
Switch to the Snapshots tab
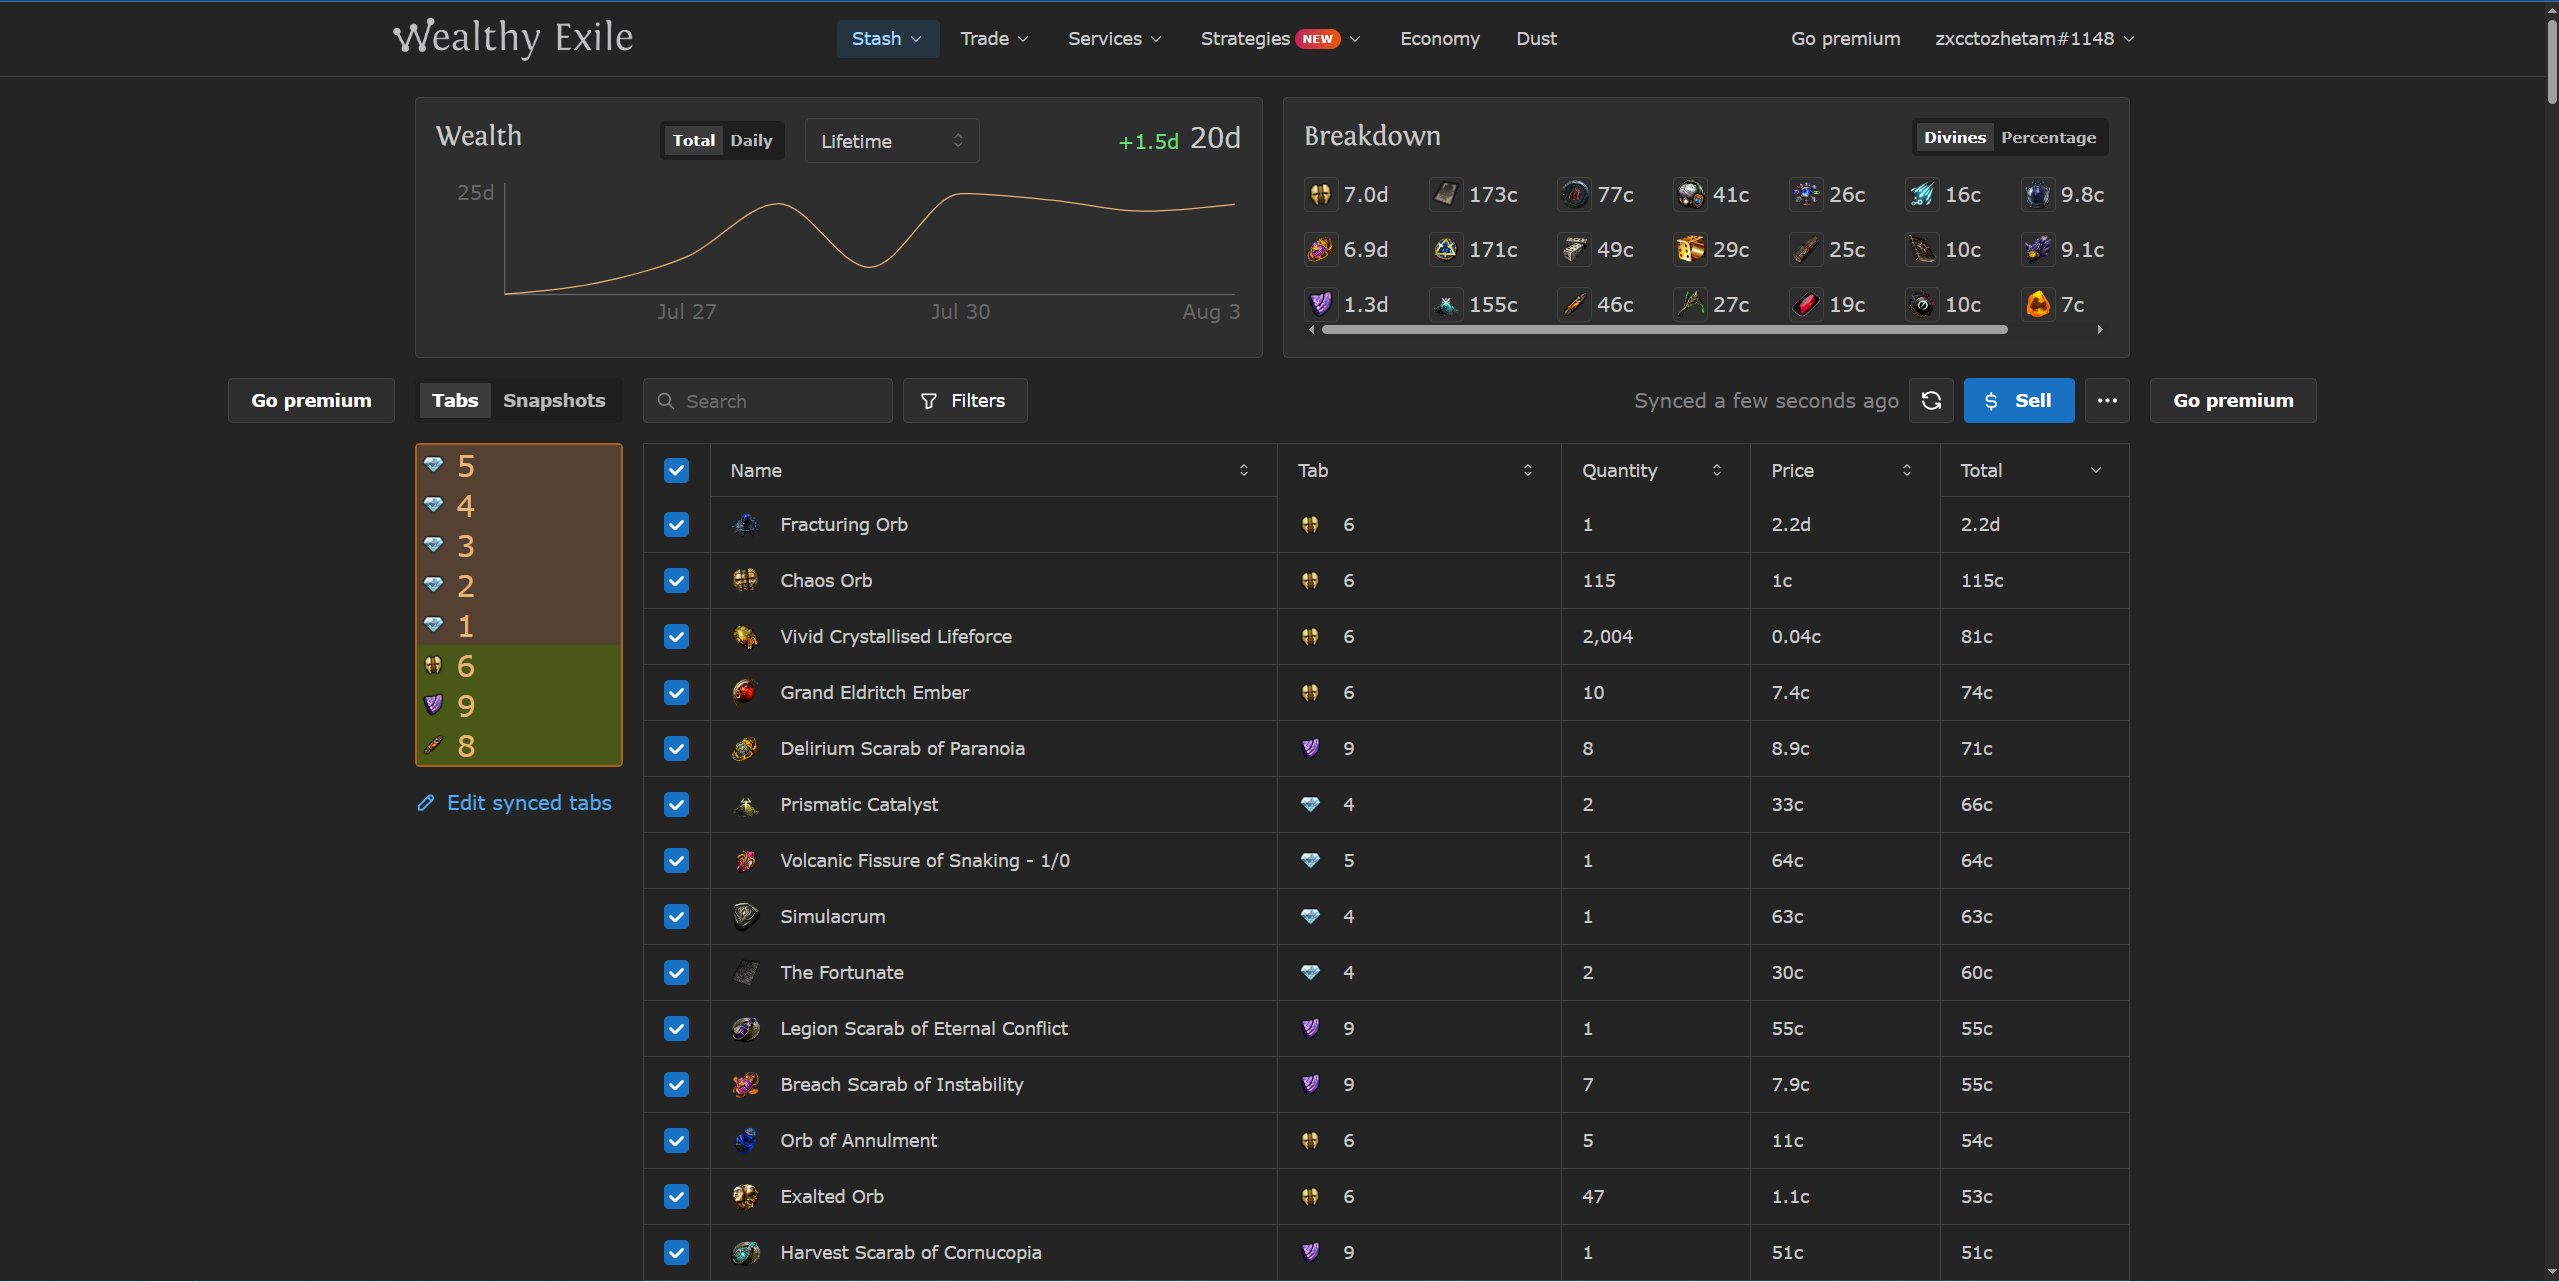point(554,401)
